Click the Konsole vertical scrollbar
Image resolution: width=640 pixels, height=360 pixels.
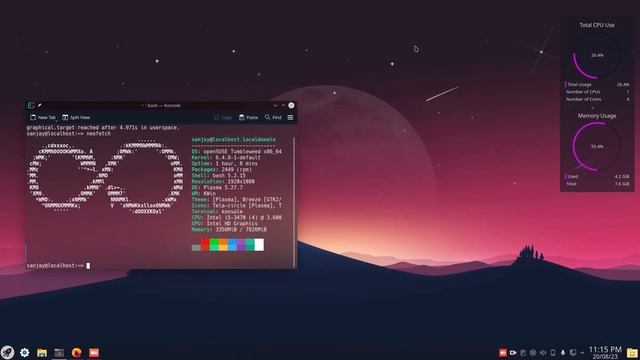click(x=294, y=202)
